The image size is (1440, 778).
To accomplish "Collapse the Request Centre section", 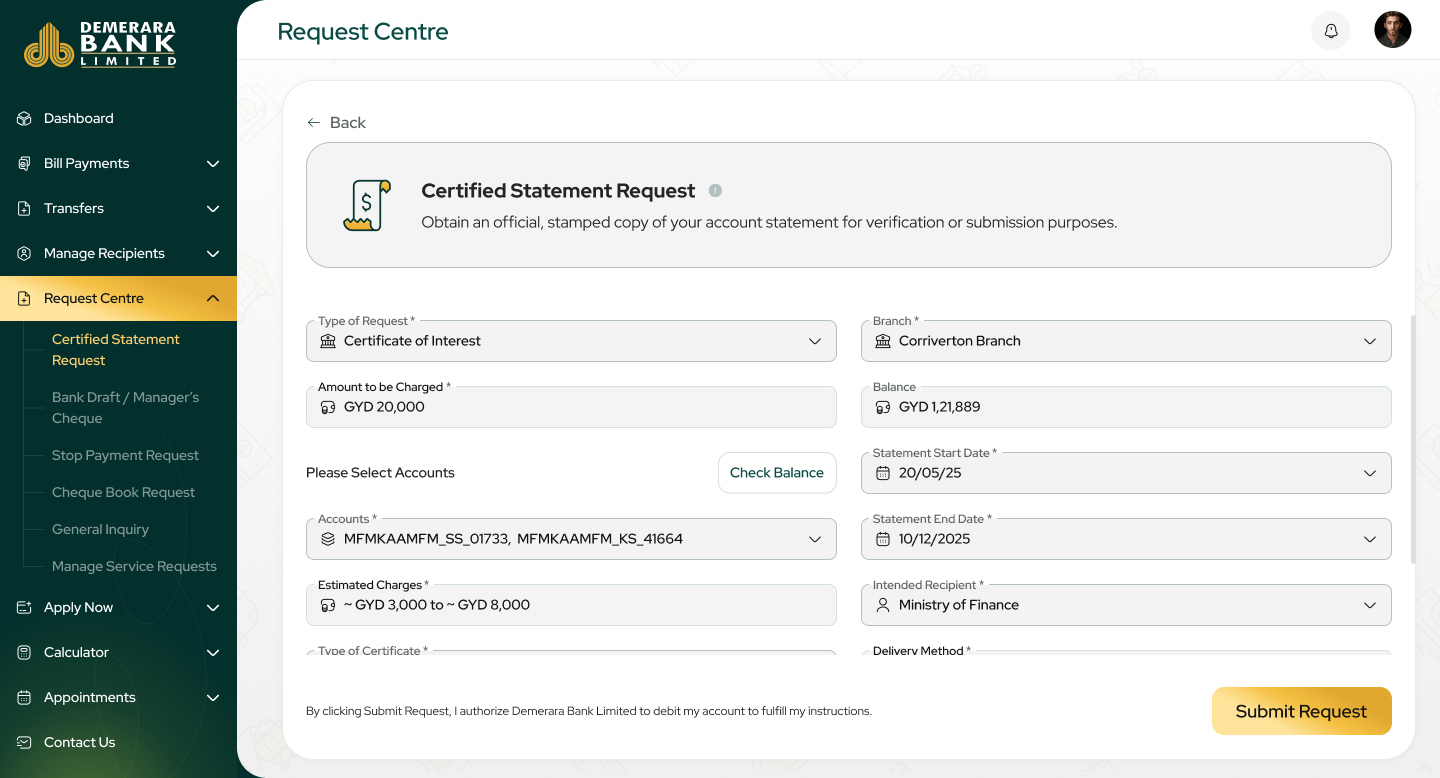I will tap(213, 298).
